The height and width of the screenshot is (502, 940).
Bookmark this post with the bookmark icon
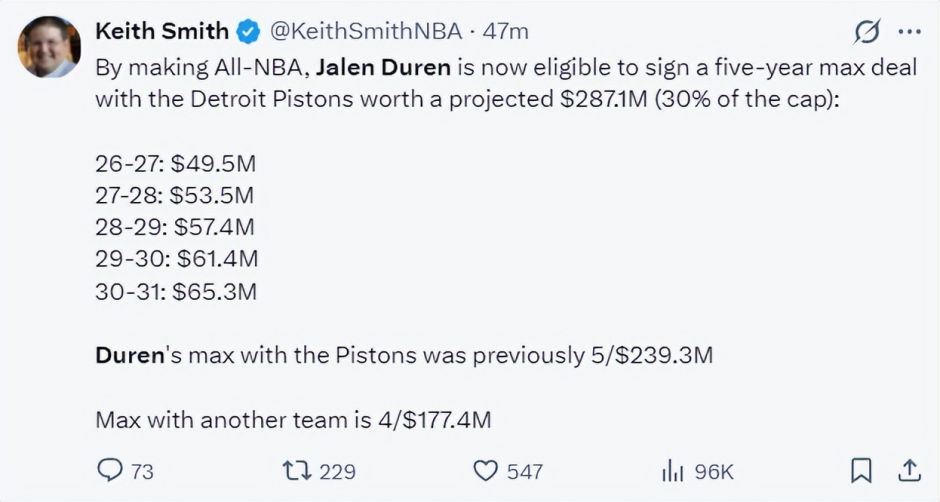(x=861, y=471)
